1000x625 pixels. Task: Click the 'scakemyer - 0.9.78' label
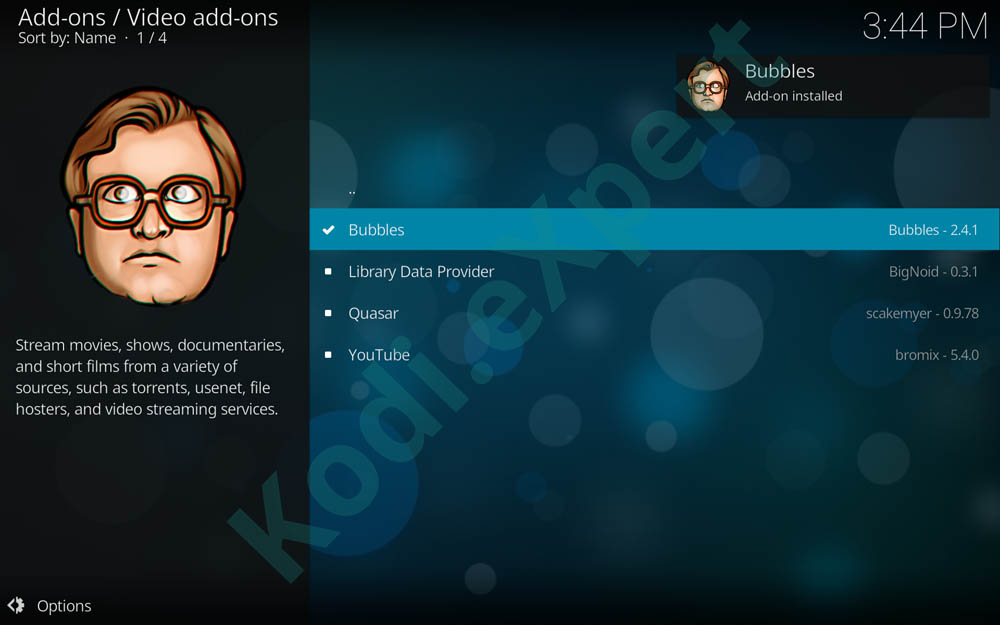922,313
